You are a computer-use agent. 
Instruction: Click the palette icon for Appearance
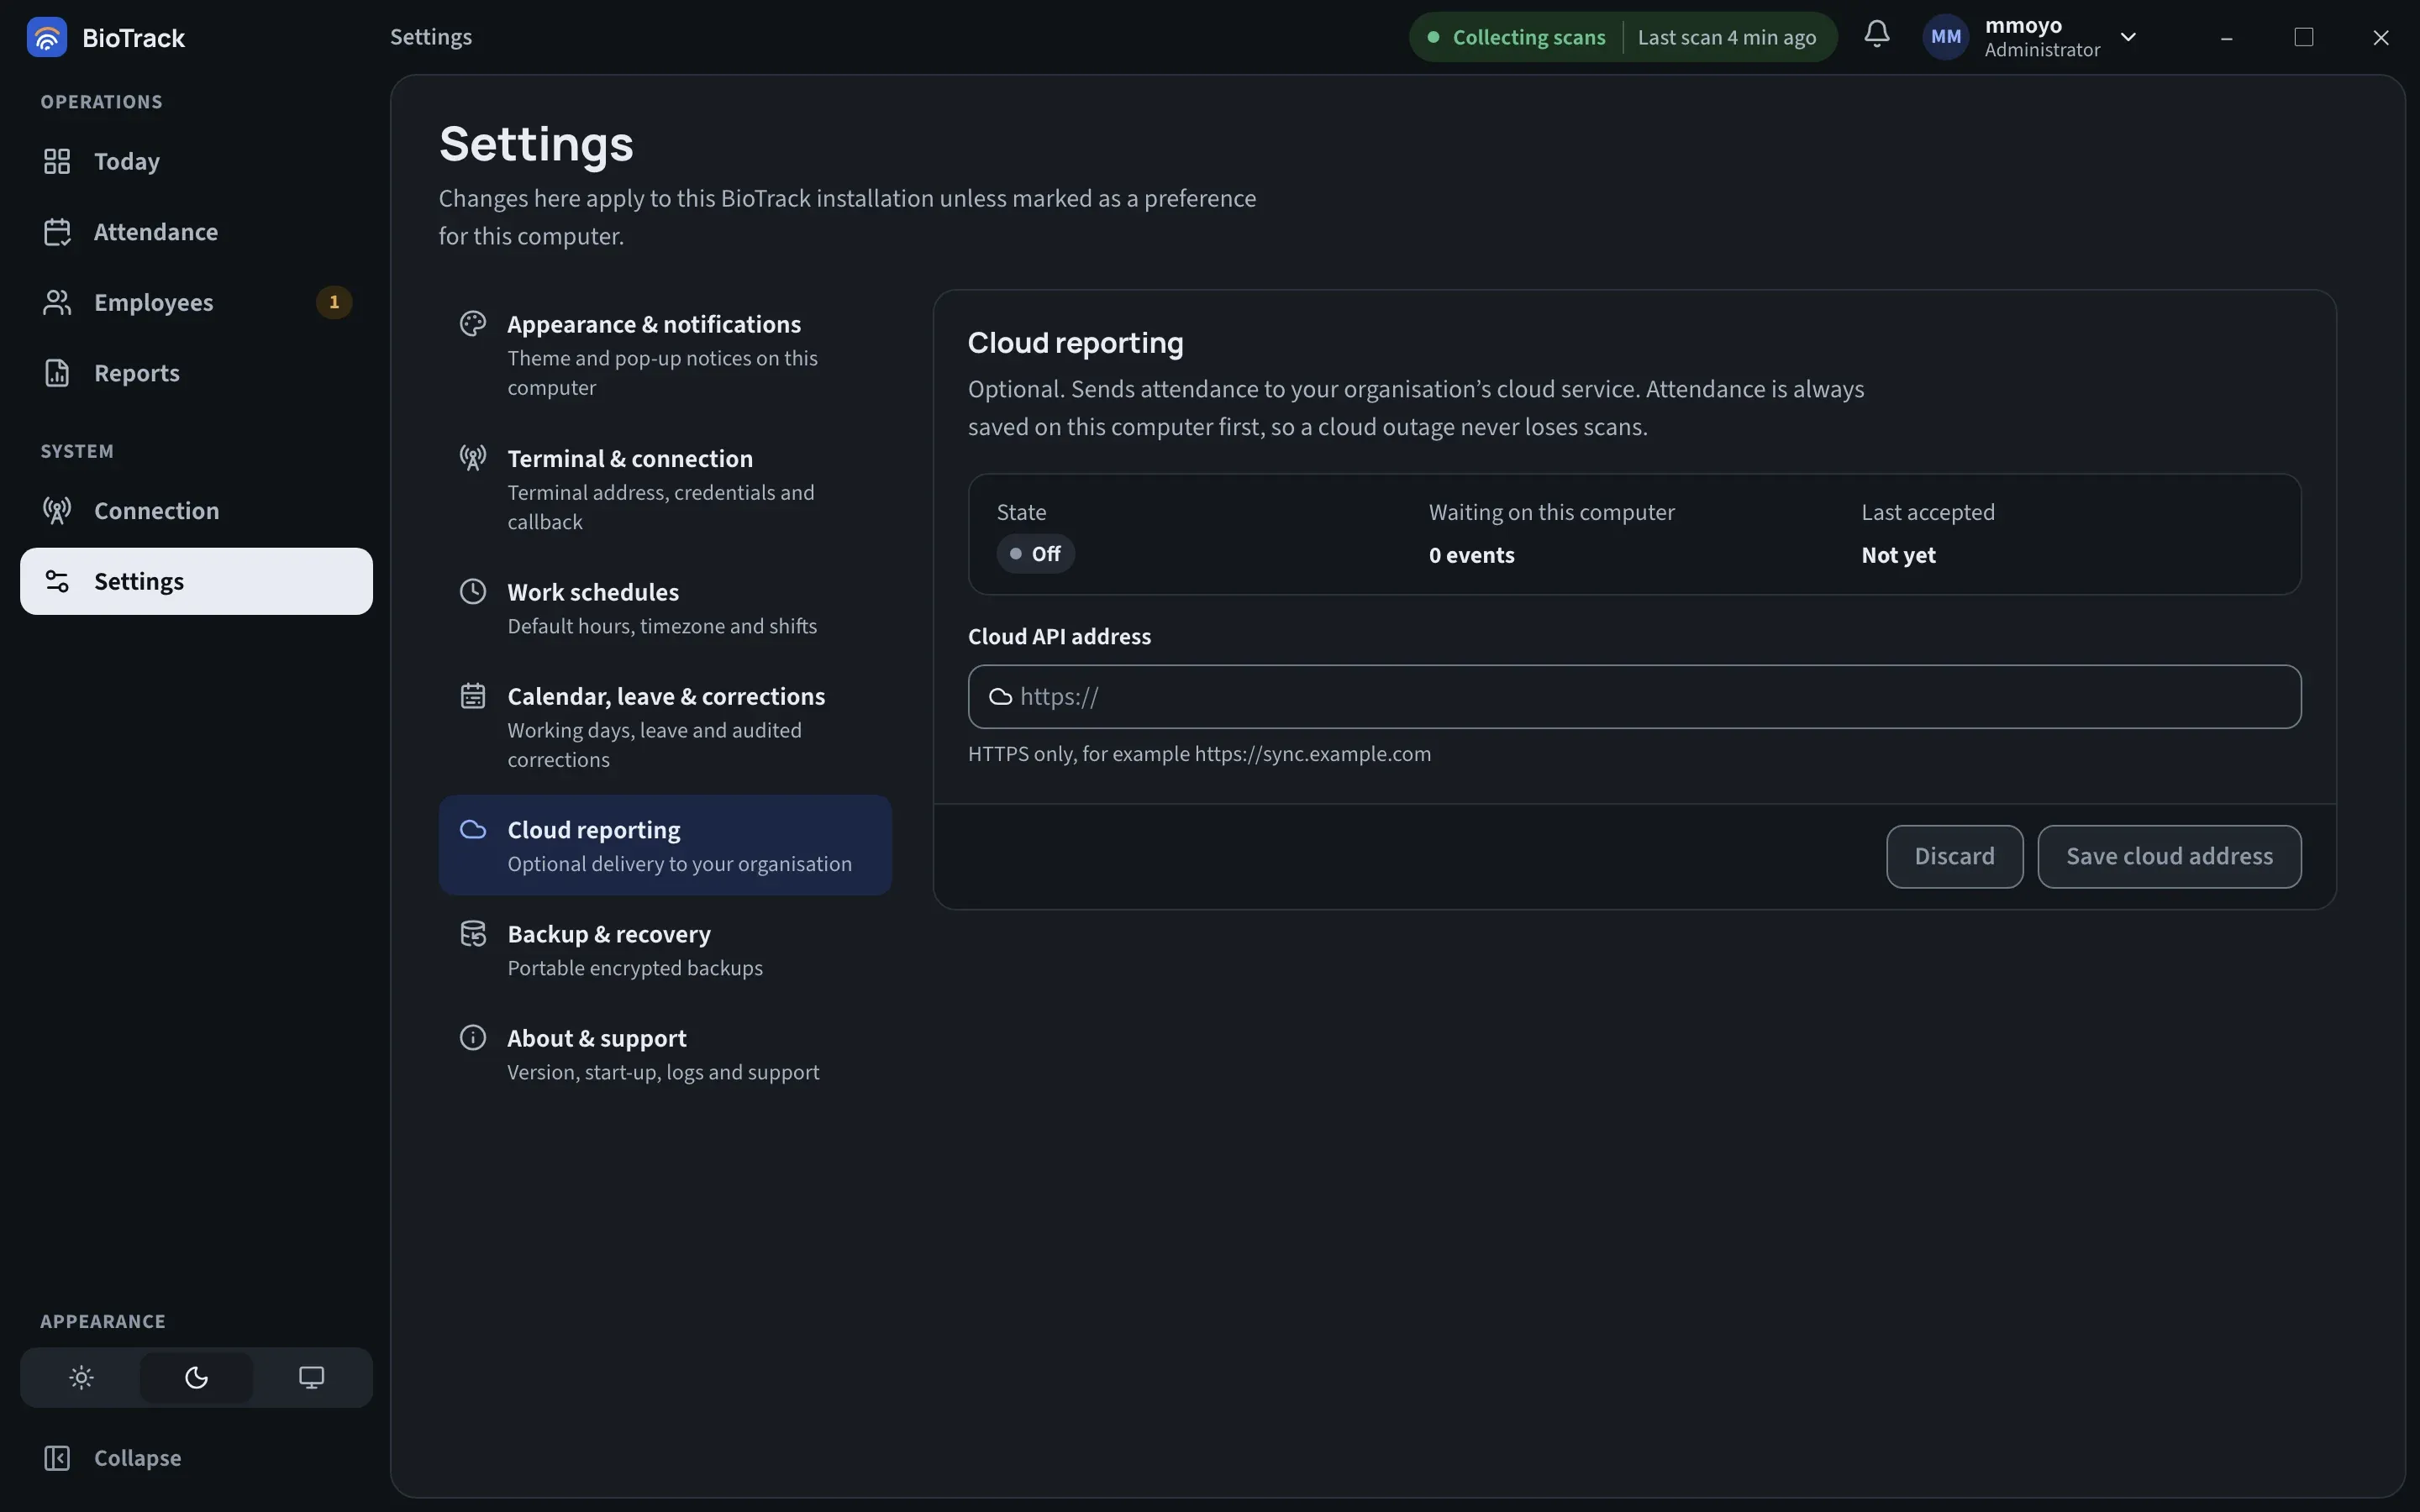pyautogui.click(x=473, y=324)
